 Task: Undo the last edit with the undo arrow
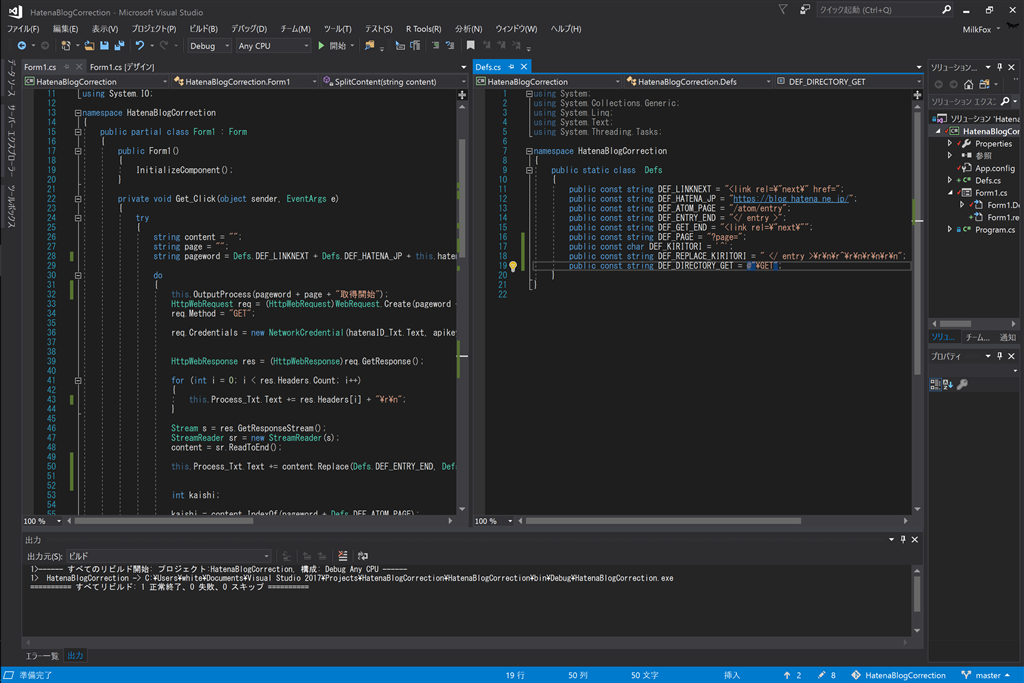pos(140,46)
